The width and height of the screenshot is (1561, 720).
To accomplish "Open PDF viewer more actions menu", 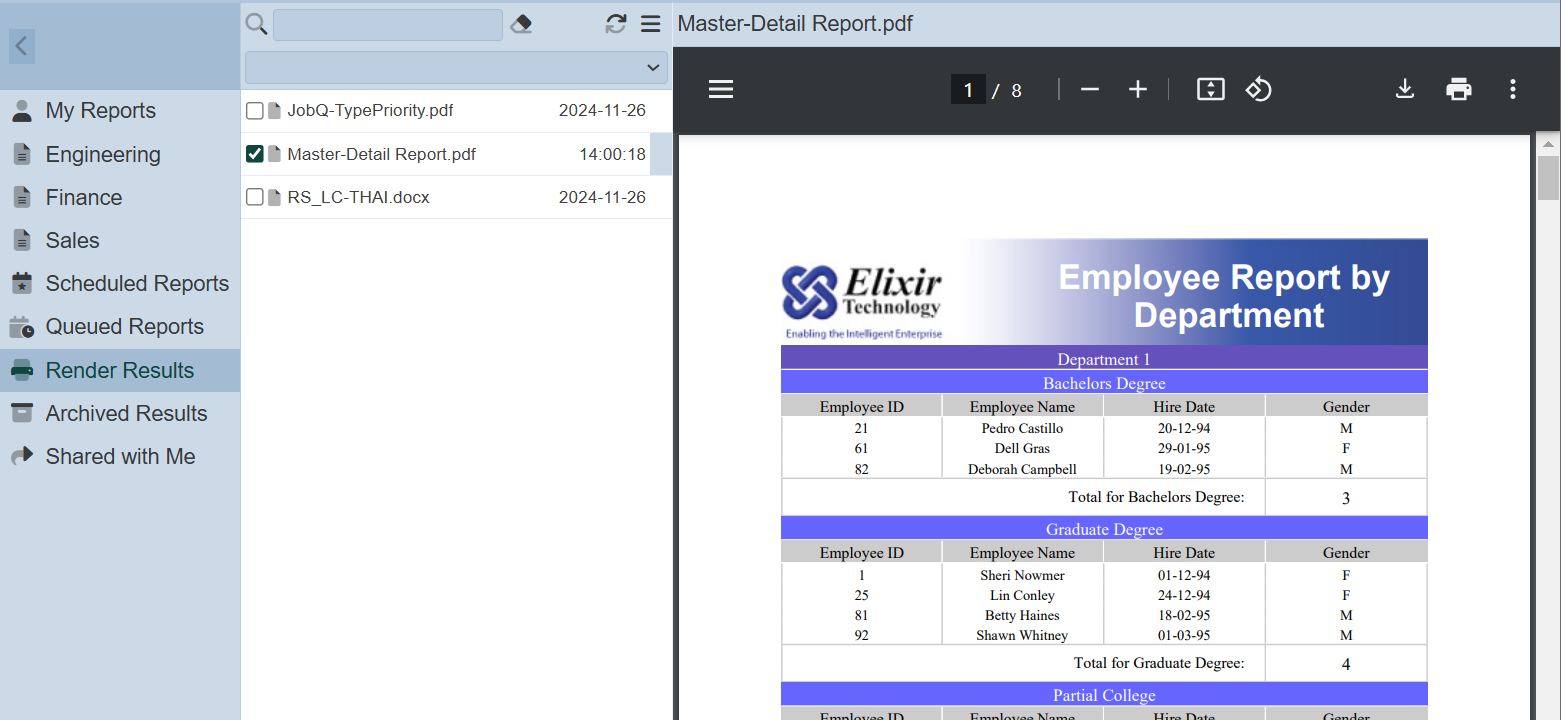I will point(1513,90).
